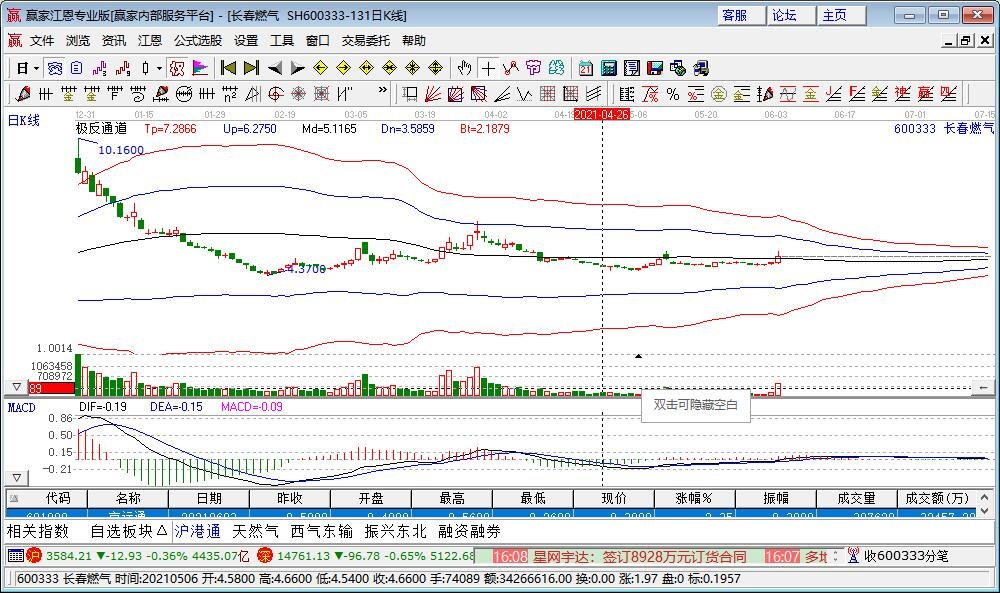Viewport: 1000px width, 593px height.
Task: Toggle the crosshair cursor button
Action: coord(489,68)
